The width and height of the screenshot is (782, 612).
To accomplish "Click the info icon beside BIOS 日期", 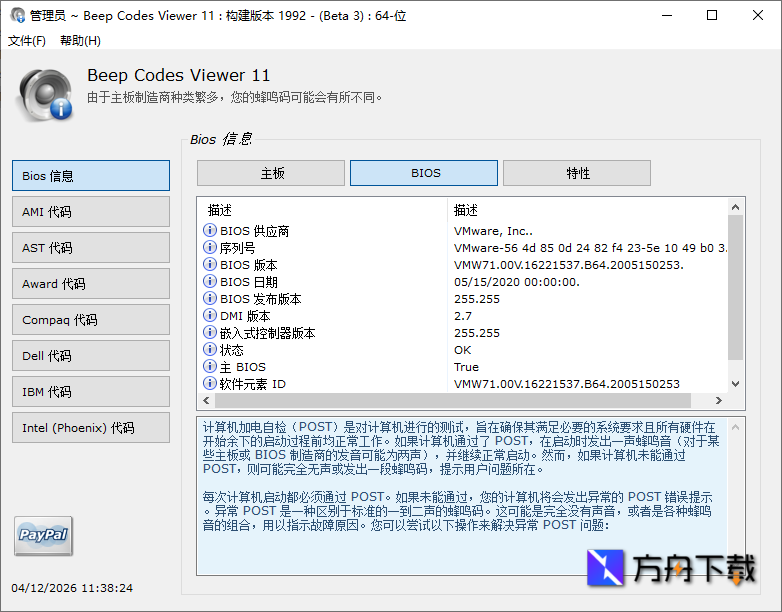I will (209, 281).
